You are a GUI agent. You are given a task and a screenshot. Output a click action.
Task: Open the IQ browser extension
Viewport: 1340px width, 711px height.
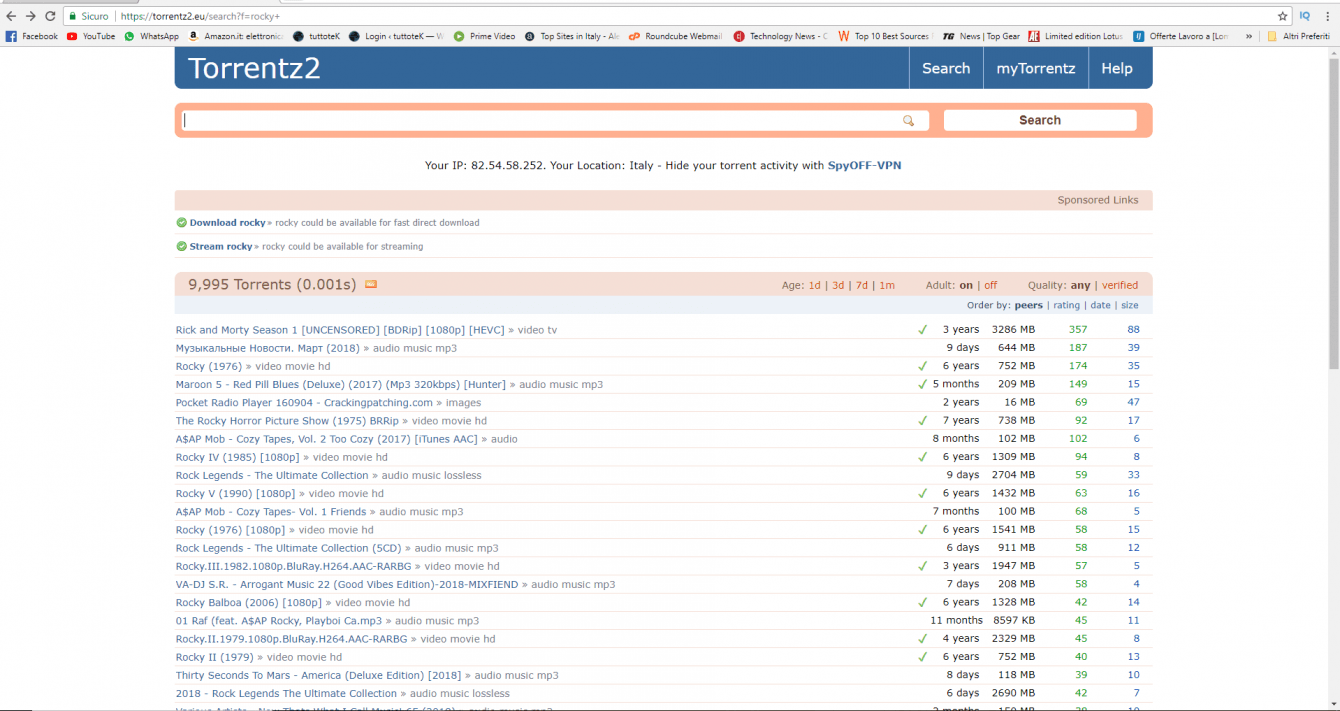[x=1305, y=16]
